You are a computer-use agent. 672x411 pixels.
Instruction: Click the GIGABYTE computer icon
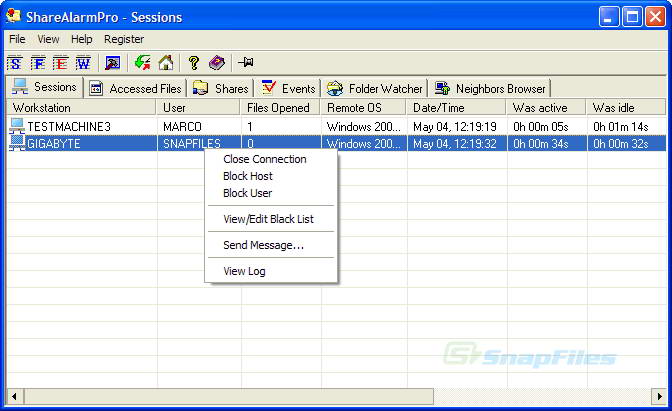tap(17, 143)
